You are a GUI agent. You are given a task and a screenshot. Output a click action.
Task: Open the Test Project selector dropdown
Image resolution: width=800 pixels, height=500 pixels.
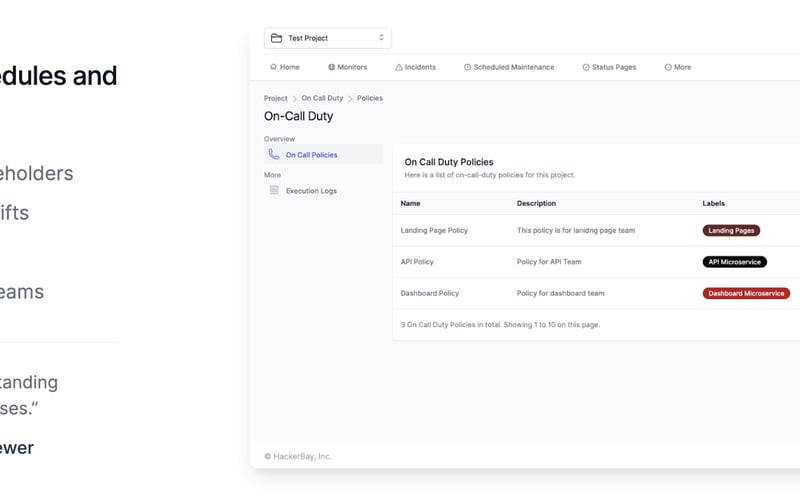tap(328, 38)
